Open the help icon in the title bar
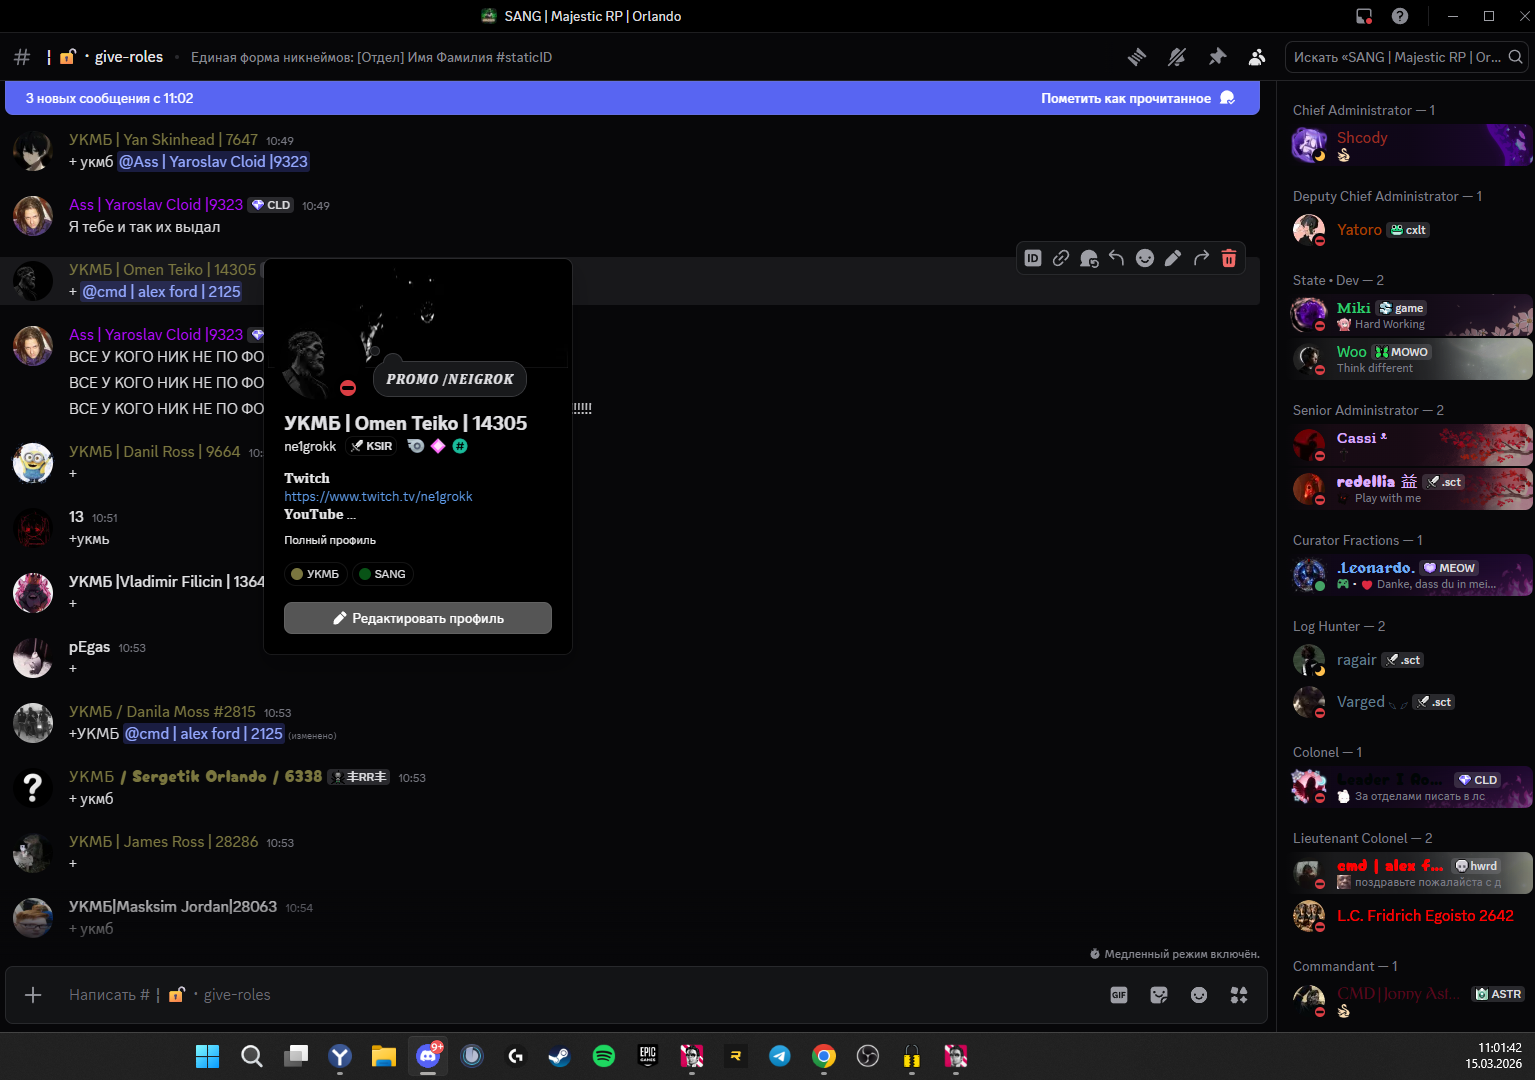This screenshot has height=1080, width=1535. [1400, 16]
